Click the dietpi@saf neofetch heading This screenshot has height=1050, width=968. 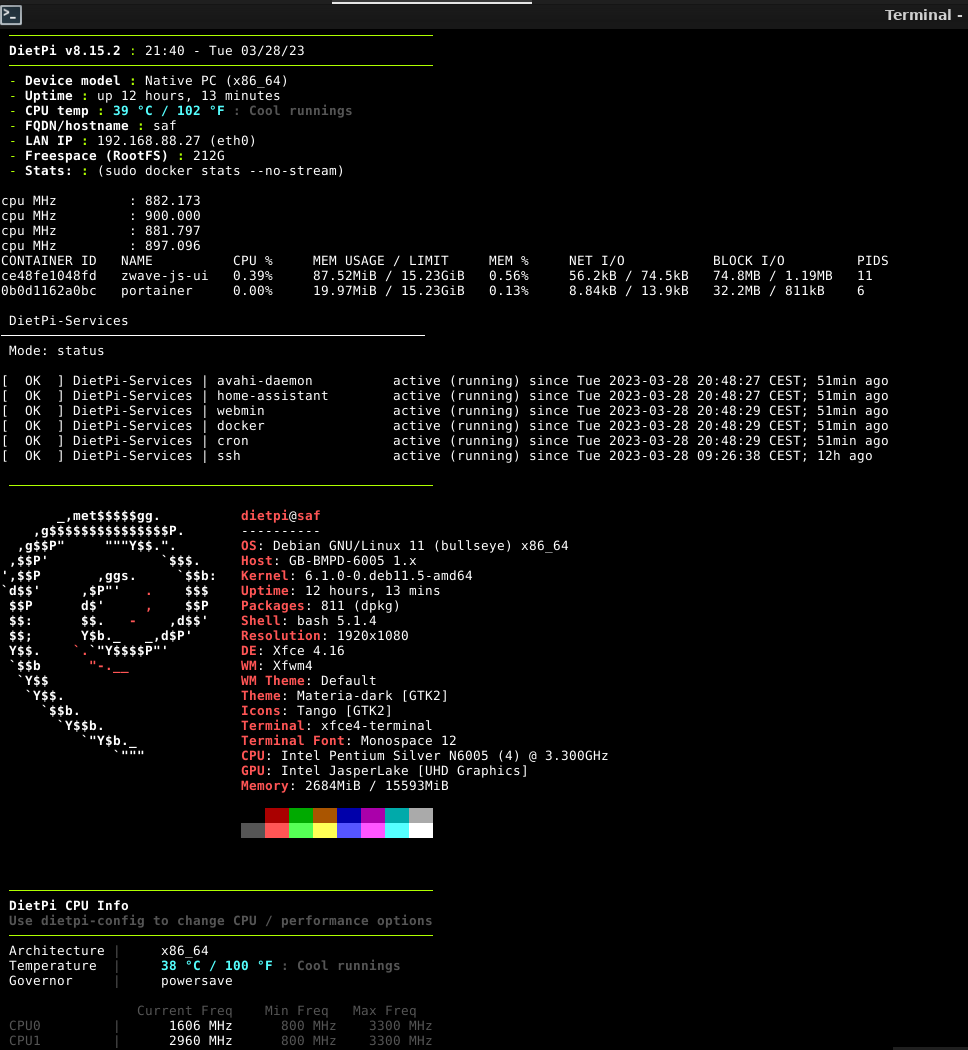(x=280, y=516)
